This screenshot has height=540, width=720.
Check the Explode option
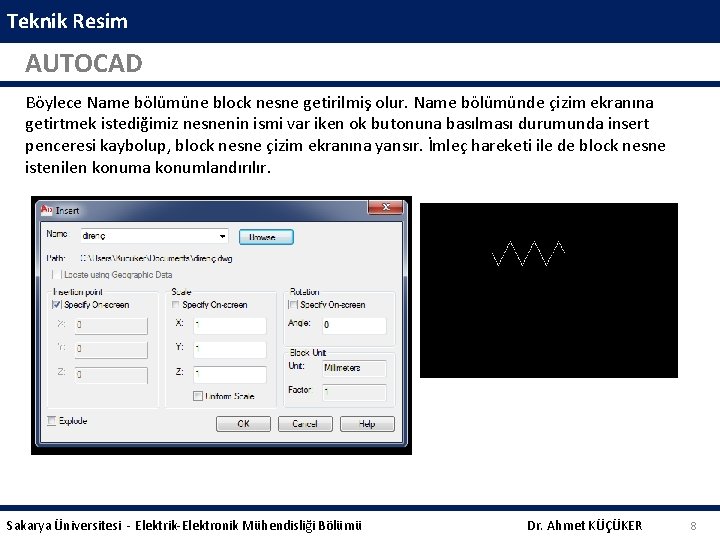(51, 421)
